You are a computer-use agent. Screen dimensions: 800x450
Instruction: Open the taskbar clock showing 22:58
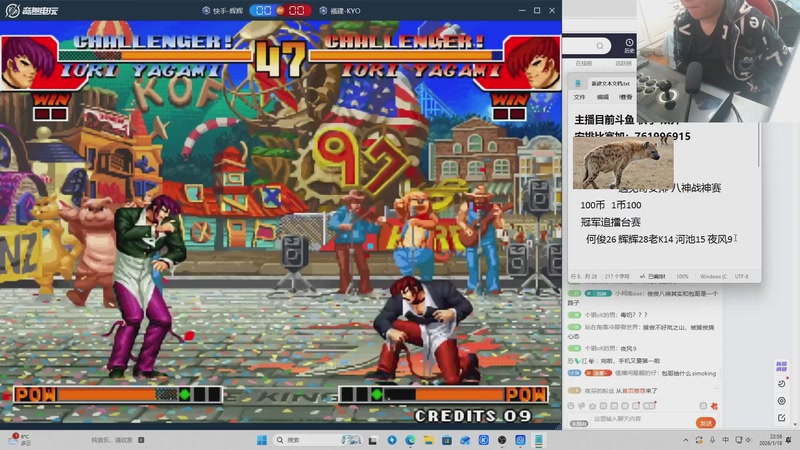tap(770, 440)
